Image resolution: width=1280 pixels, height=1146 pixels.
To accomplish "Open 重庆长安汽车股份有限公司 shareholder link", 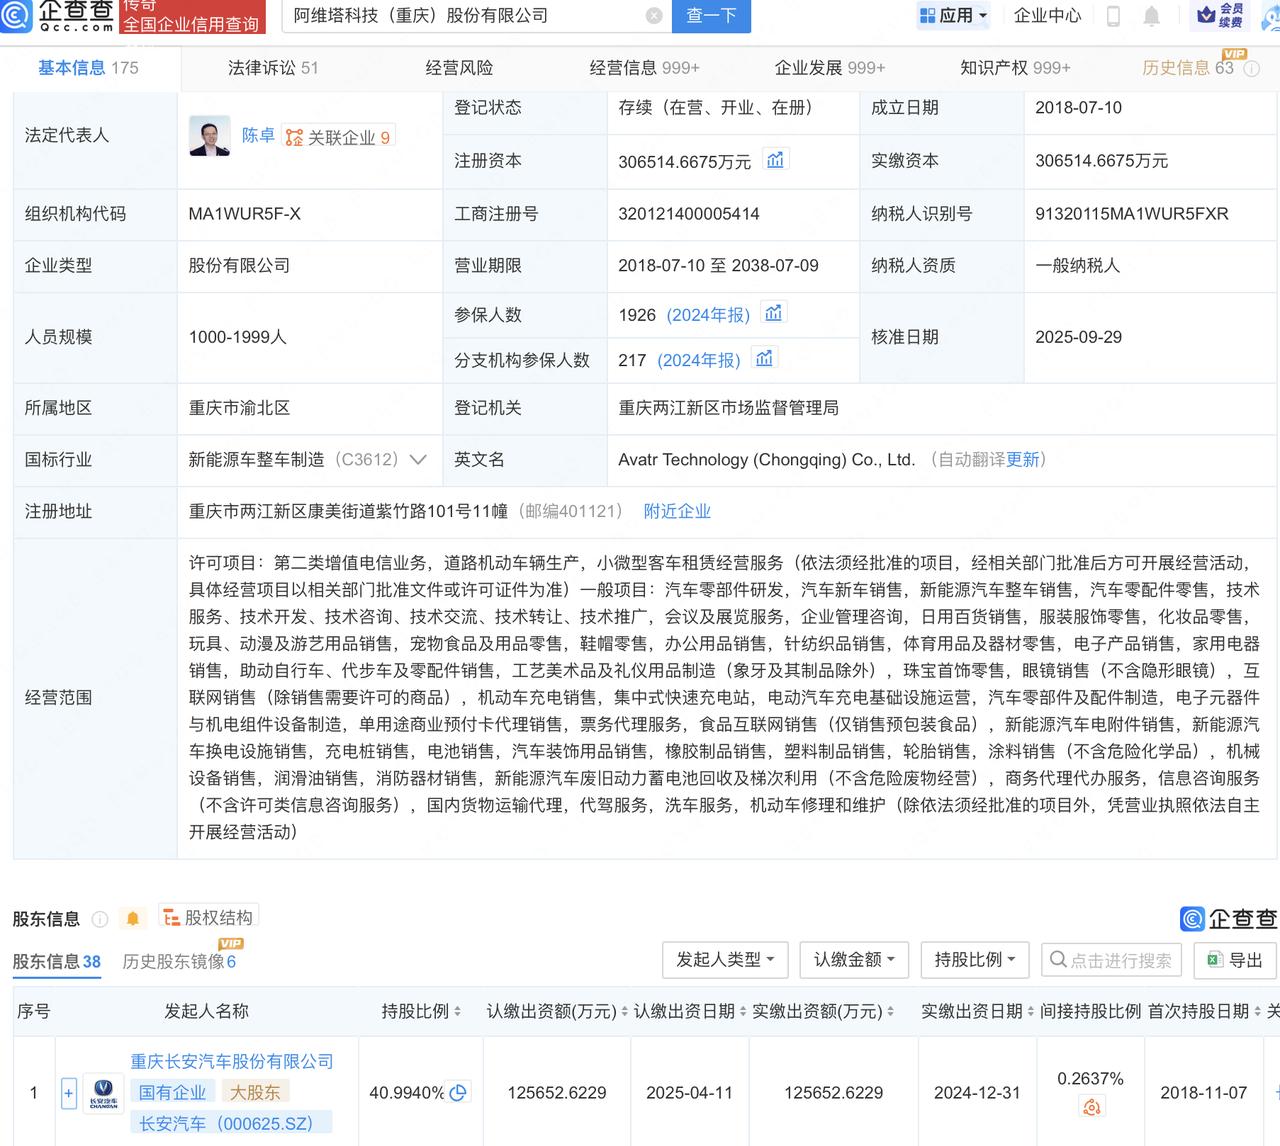I will [232, 1062].
